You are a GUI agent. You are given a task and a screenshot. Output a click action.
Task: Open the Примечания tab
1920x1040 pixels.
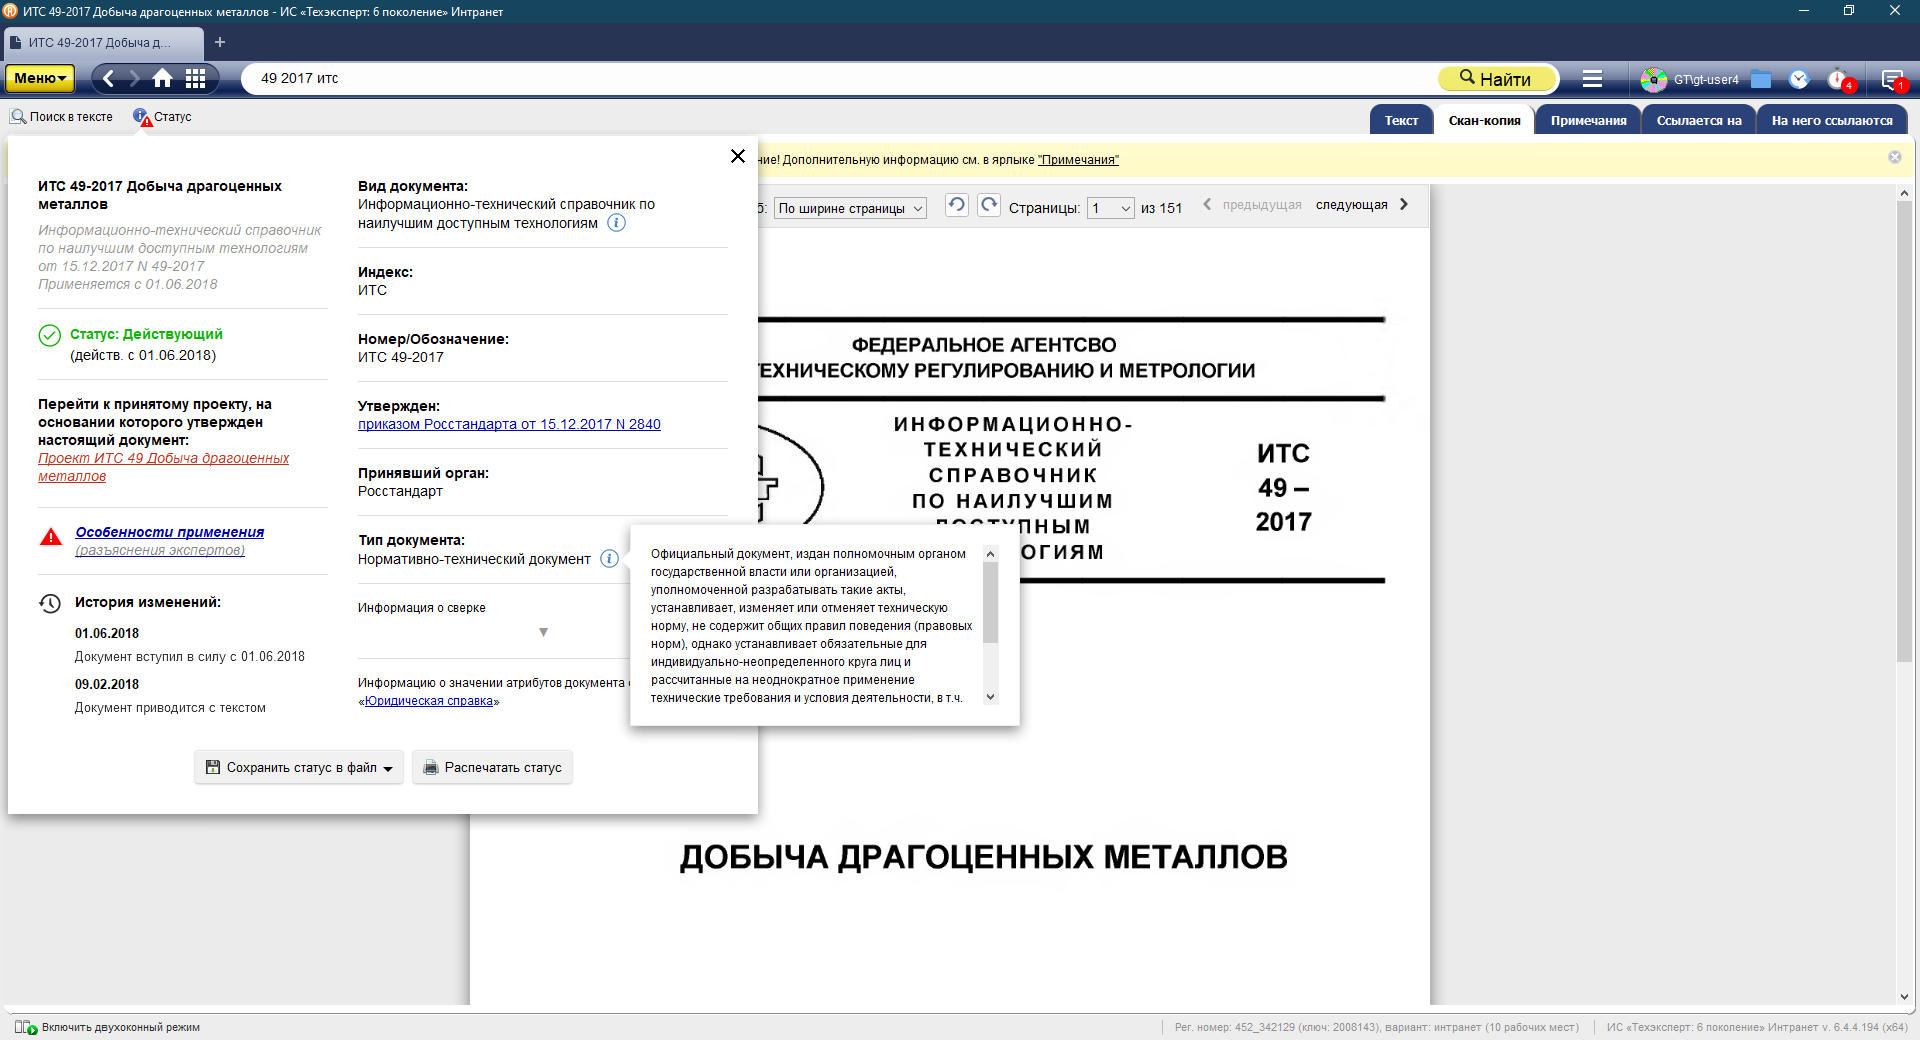[x=1588, y=120]
